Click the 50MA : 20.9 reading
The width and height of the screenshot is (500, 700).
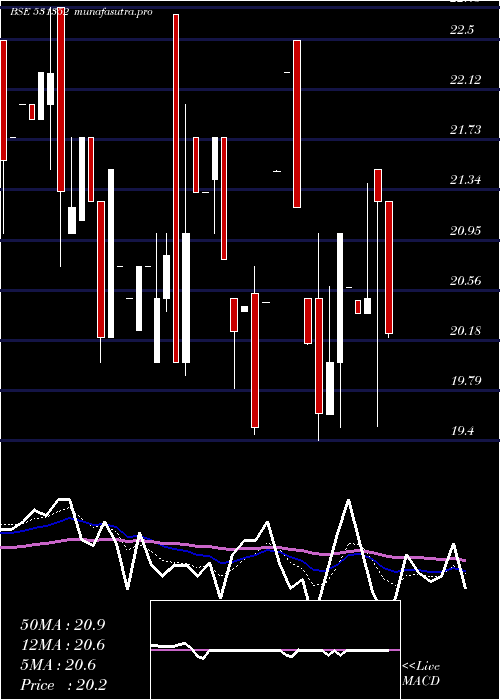(63, 625)
